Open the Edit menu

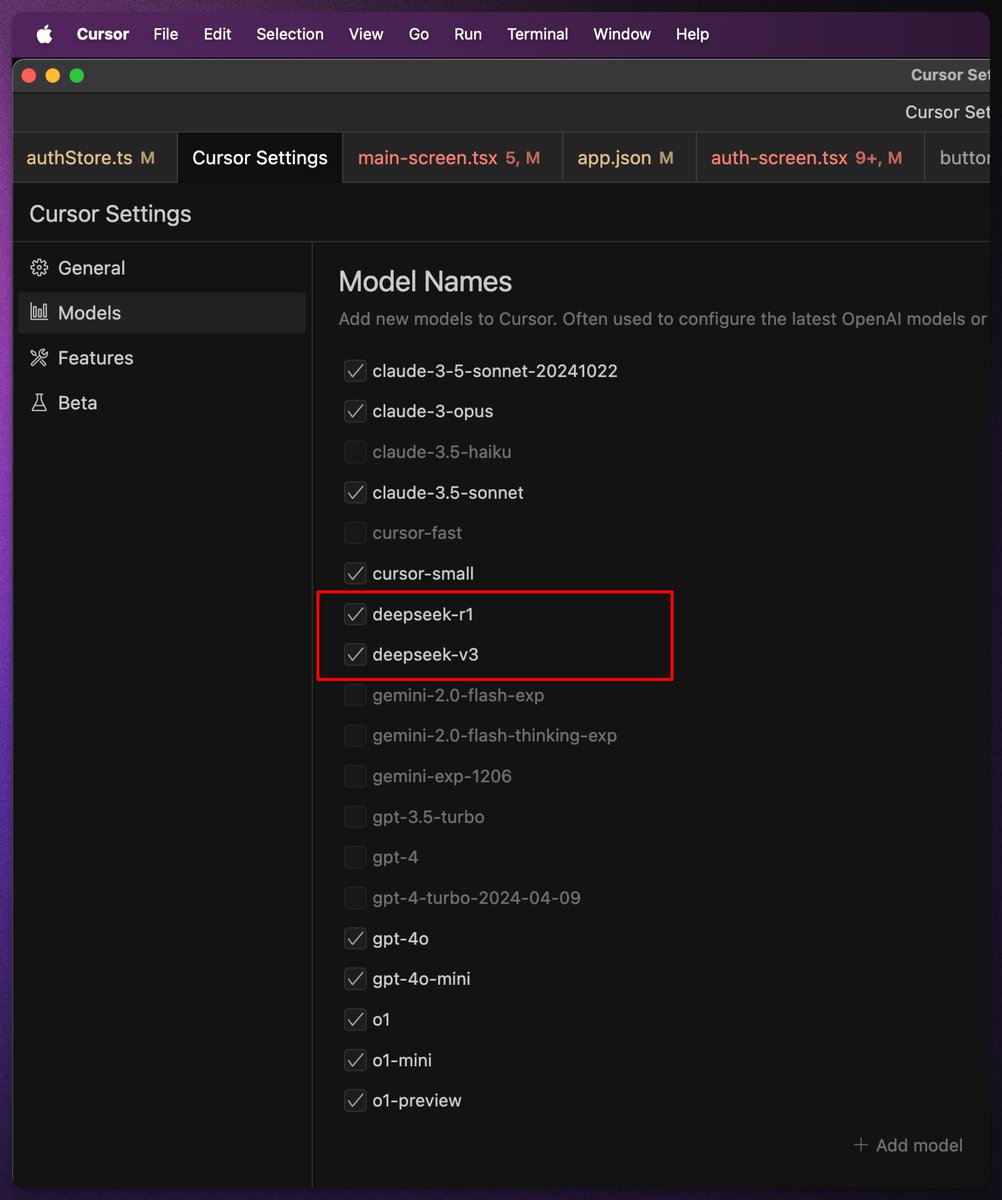(217, 34)
